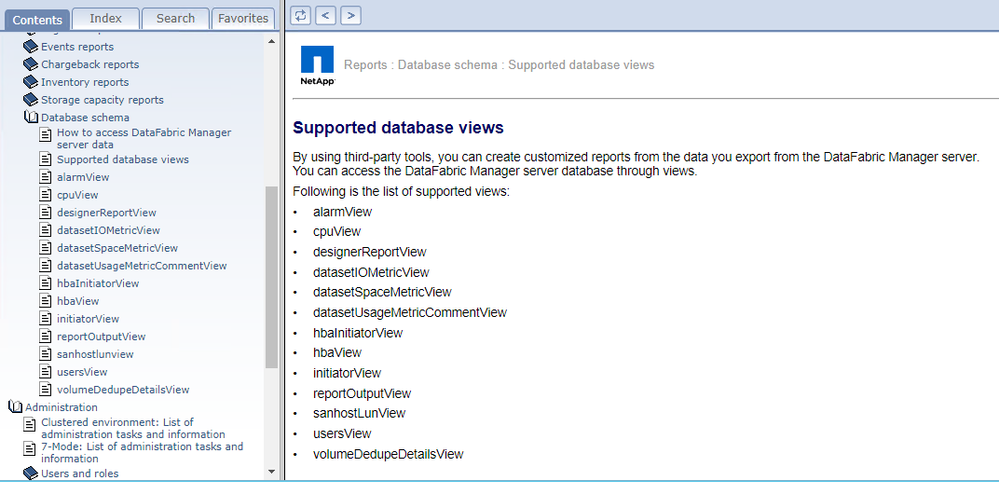Click page icon beside reportOutputView
The width and height of the screenshot is (999, 482).
coord(45,336)
